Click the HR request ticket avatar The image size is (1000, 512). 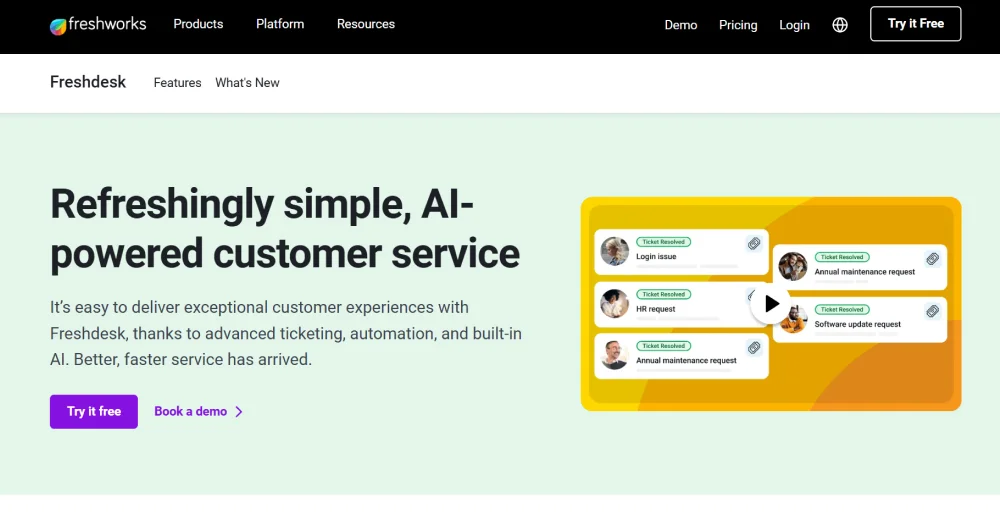coord(615,304)
